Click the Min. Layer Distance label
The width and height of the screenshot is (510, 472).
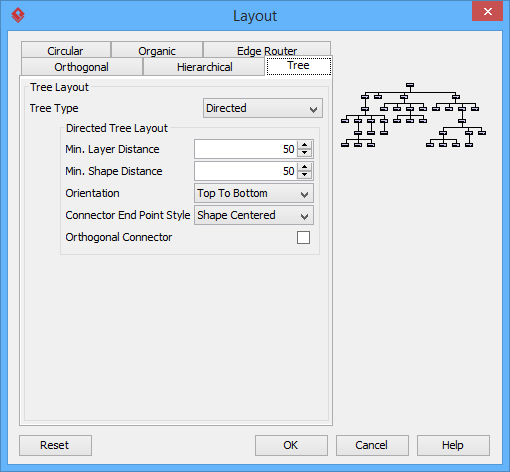click(112, 149)
